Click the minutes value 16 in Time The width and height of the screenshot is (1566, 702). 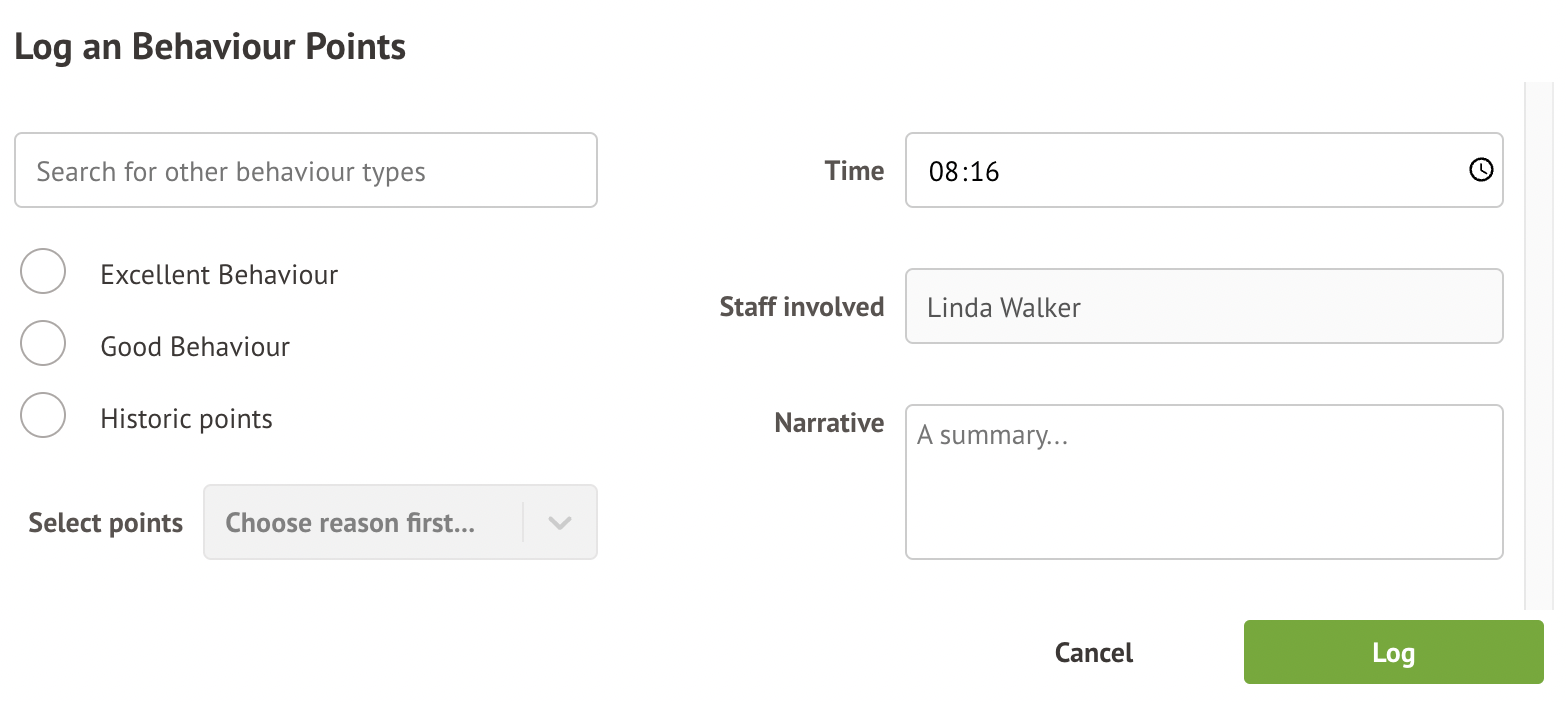click(985, 172)
